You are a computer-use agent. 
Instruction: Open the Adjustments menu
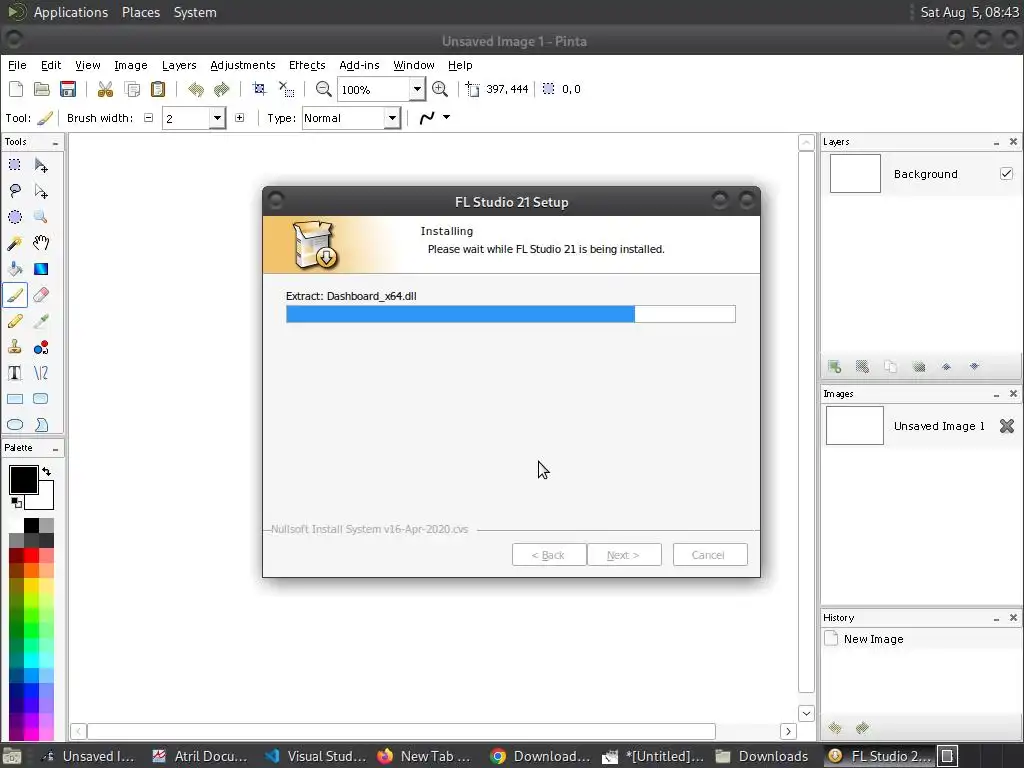click(x=242, y=65)
